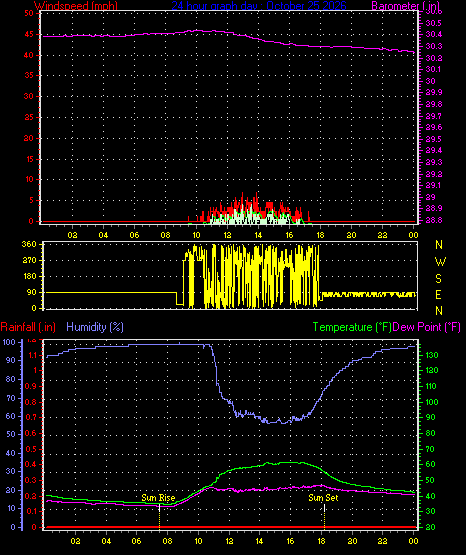Click the '29.9' barometer axis value
Image resolution: width=466 pixels, height=555 pixels.
click(433, 92)
